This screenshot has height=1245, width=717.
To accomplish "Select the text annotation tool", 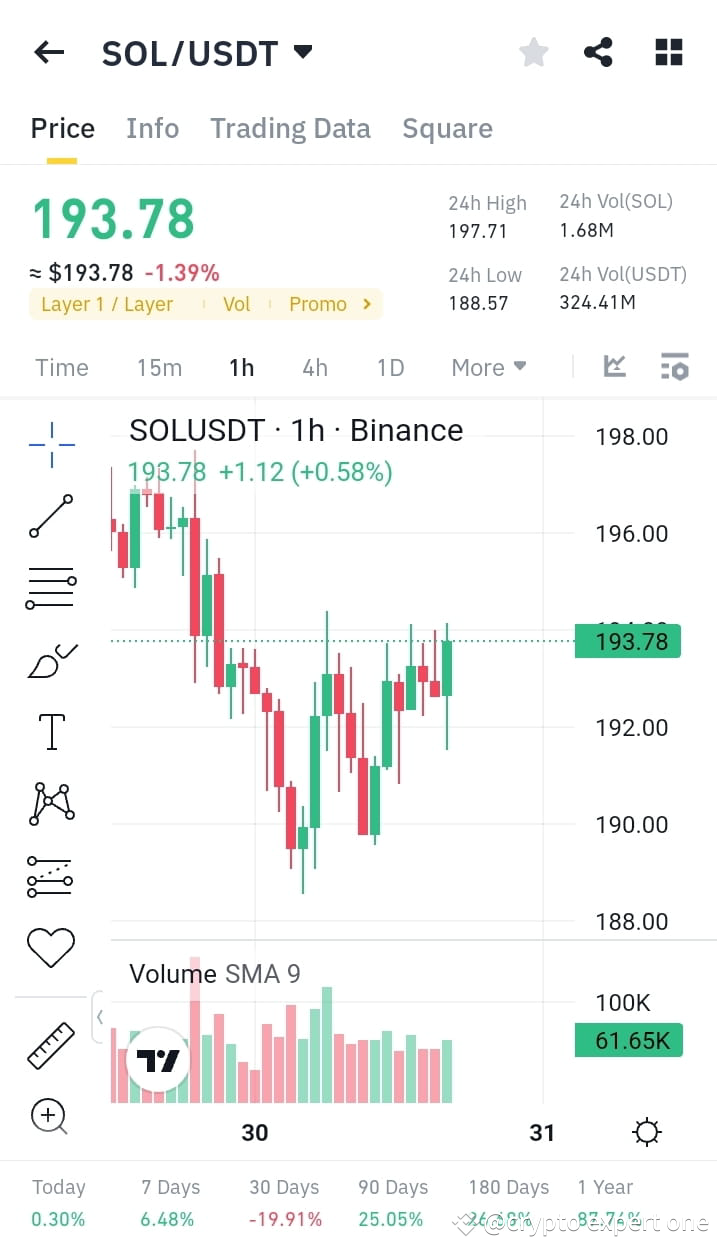I will click(x=50, y=731).
